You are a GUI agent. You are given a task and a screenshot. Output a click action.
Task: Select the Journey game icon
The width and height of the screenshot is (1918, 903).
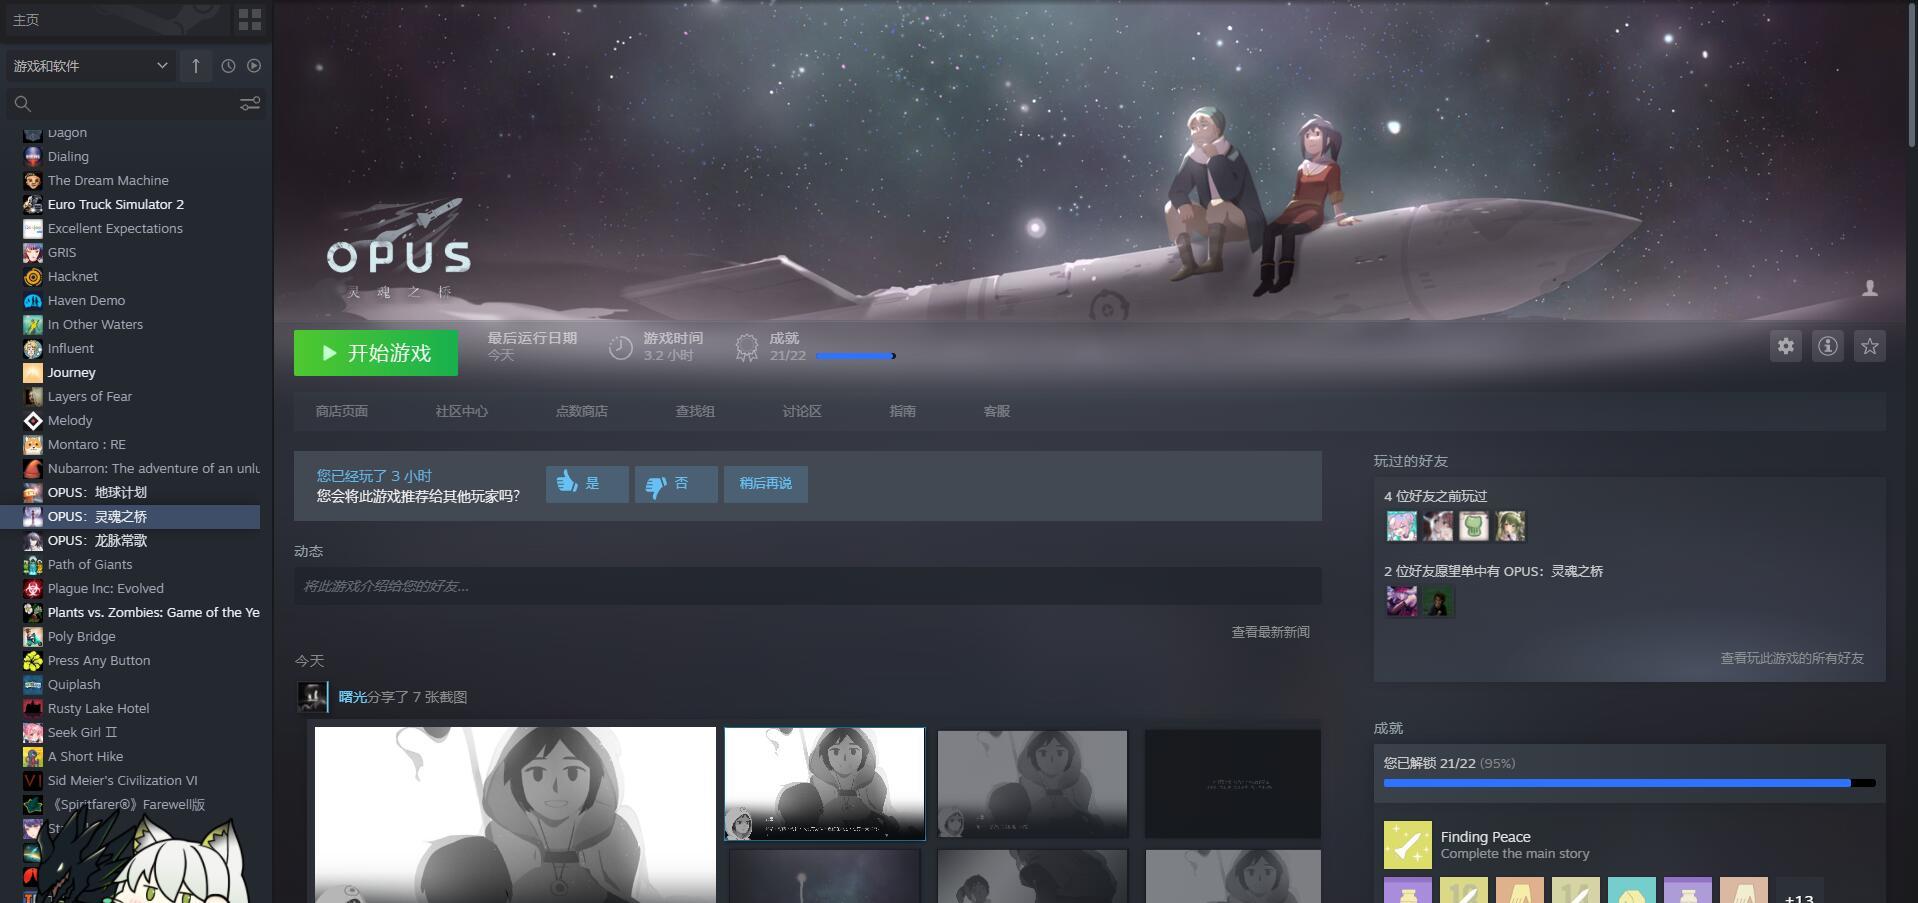(33, 372)
